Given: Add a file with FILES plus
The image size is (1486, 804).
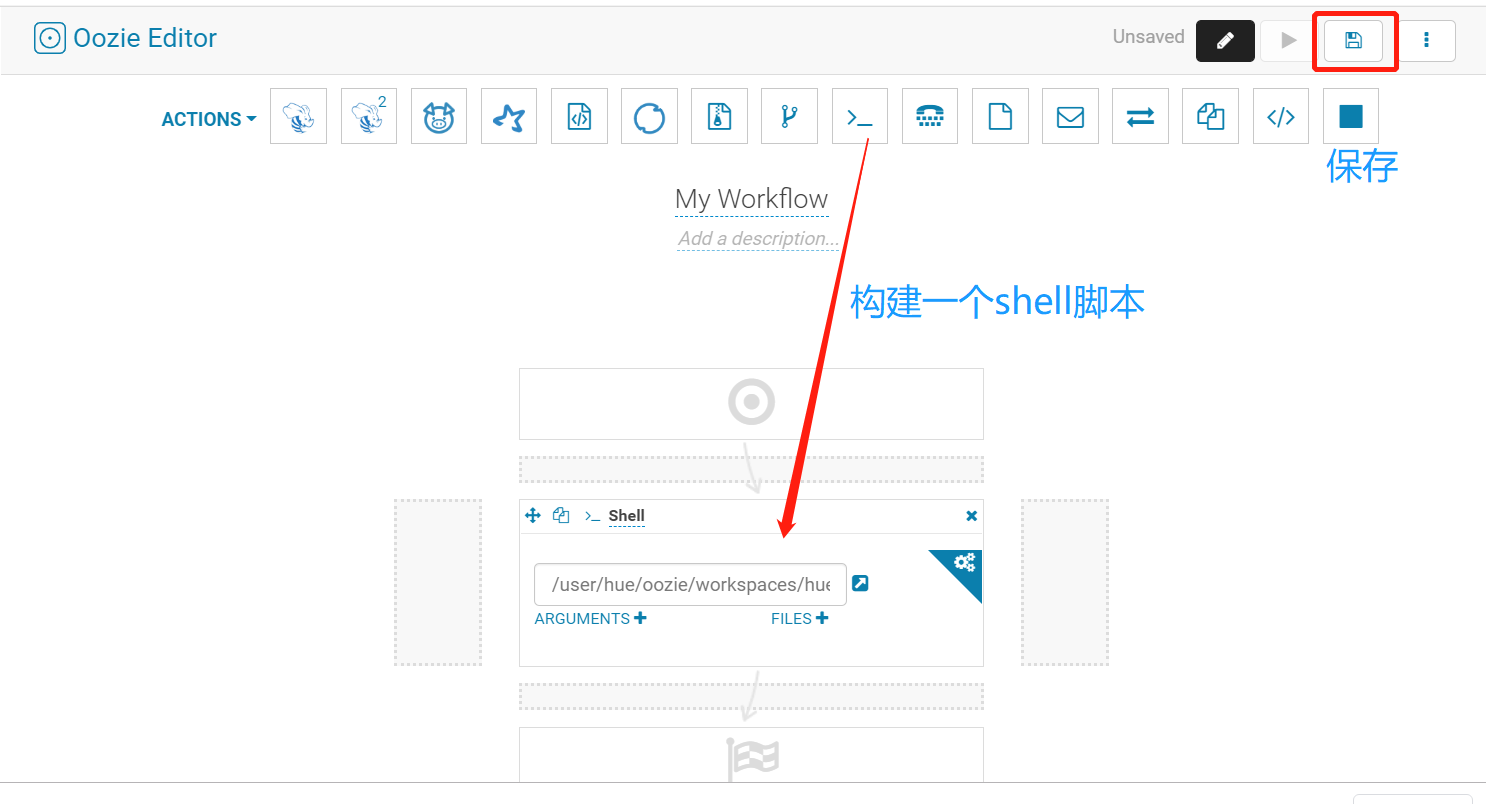Looking at the screenshot, I should tap(800, 618).
